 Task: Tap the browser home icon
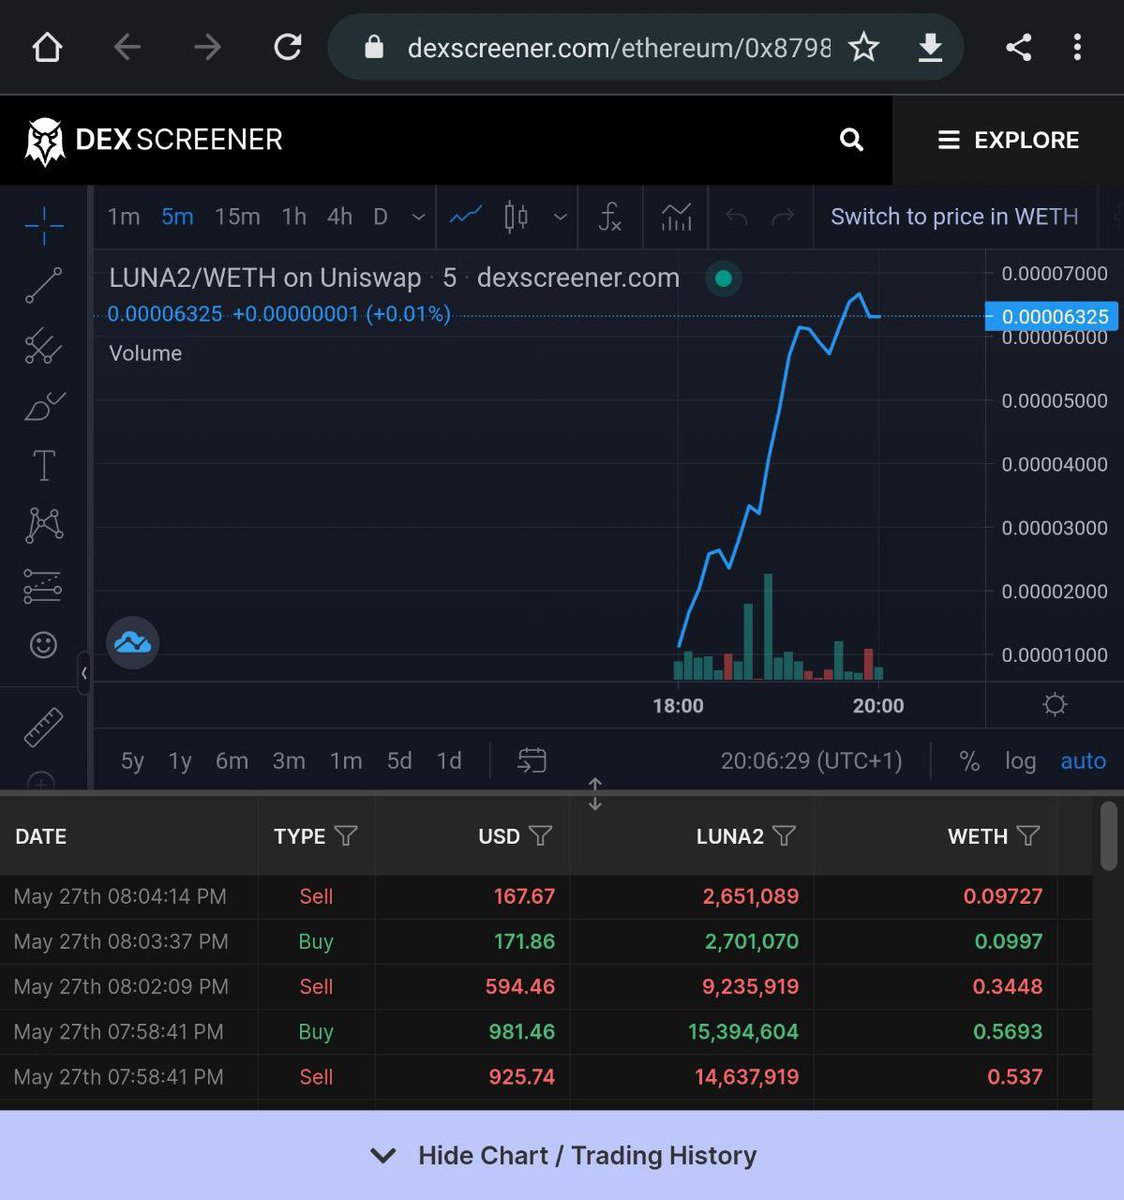(47, 47)
